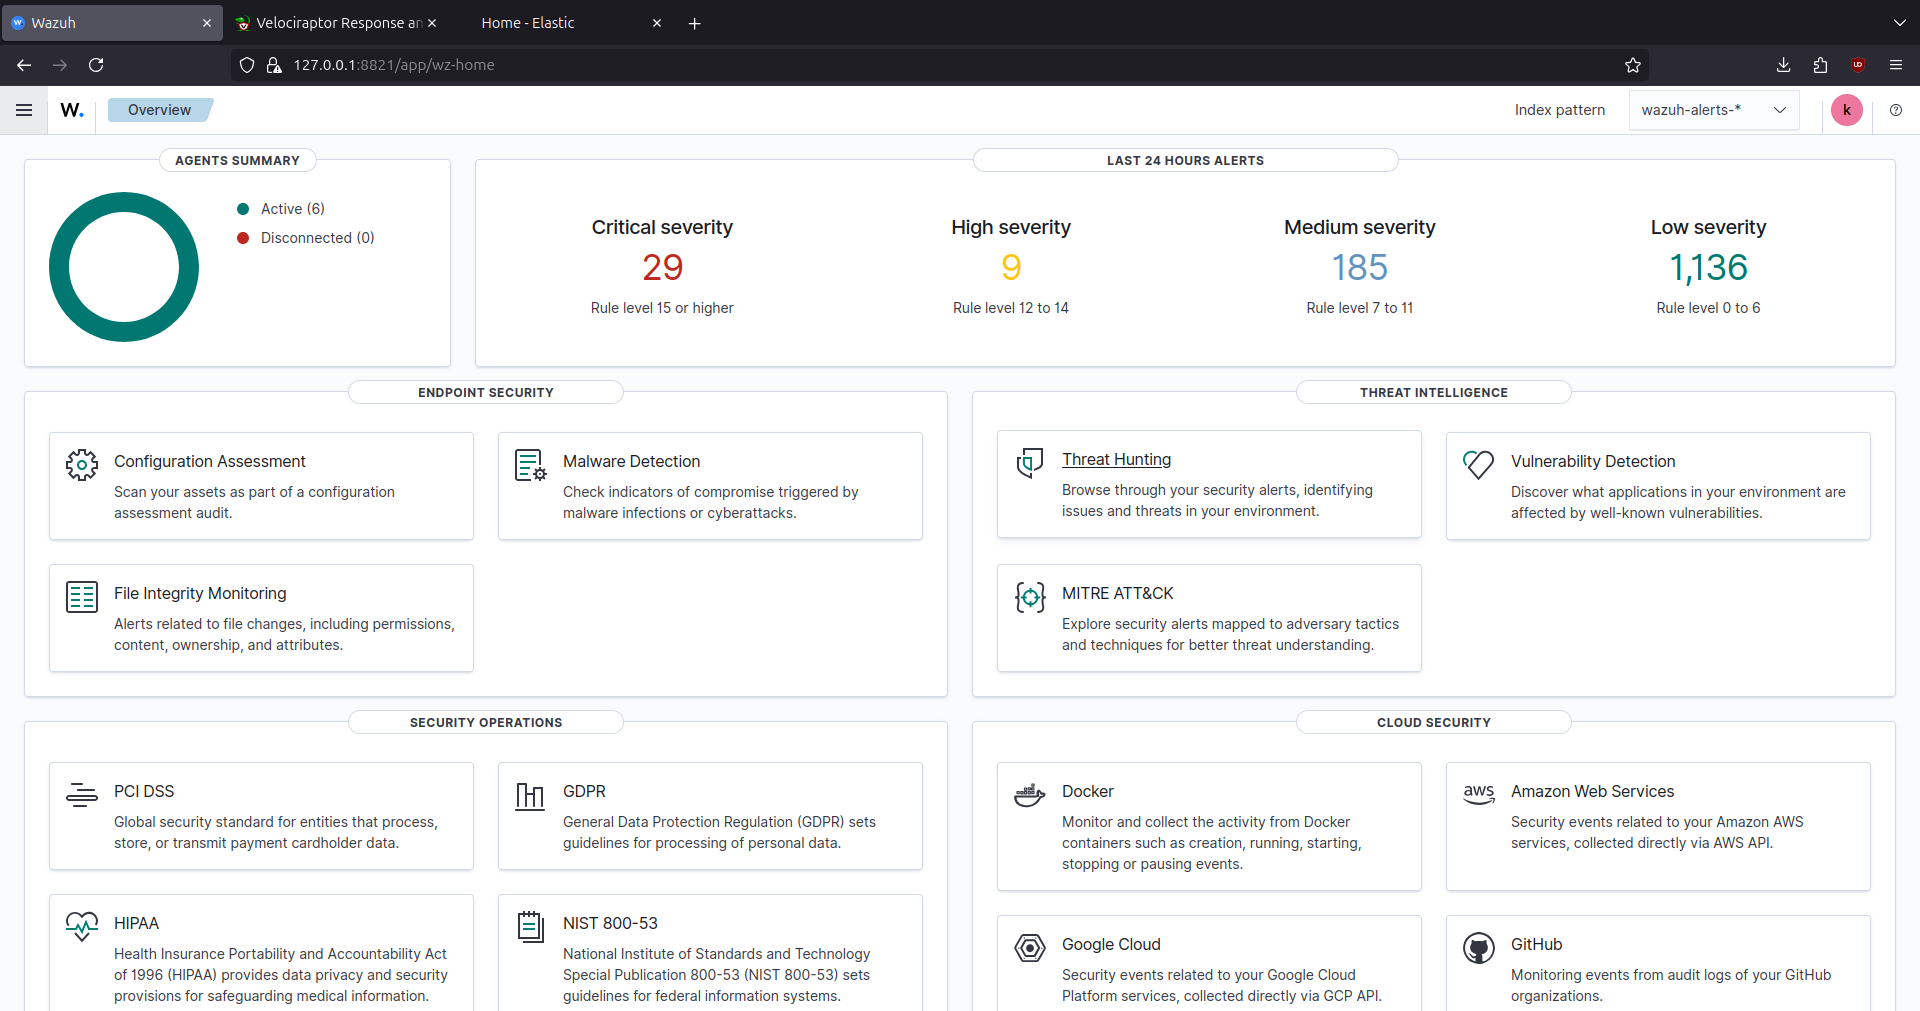Select the Configuration Assessment gear icon
Screen dimensions: 1920x1011
click(82, 464)
